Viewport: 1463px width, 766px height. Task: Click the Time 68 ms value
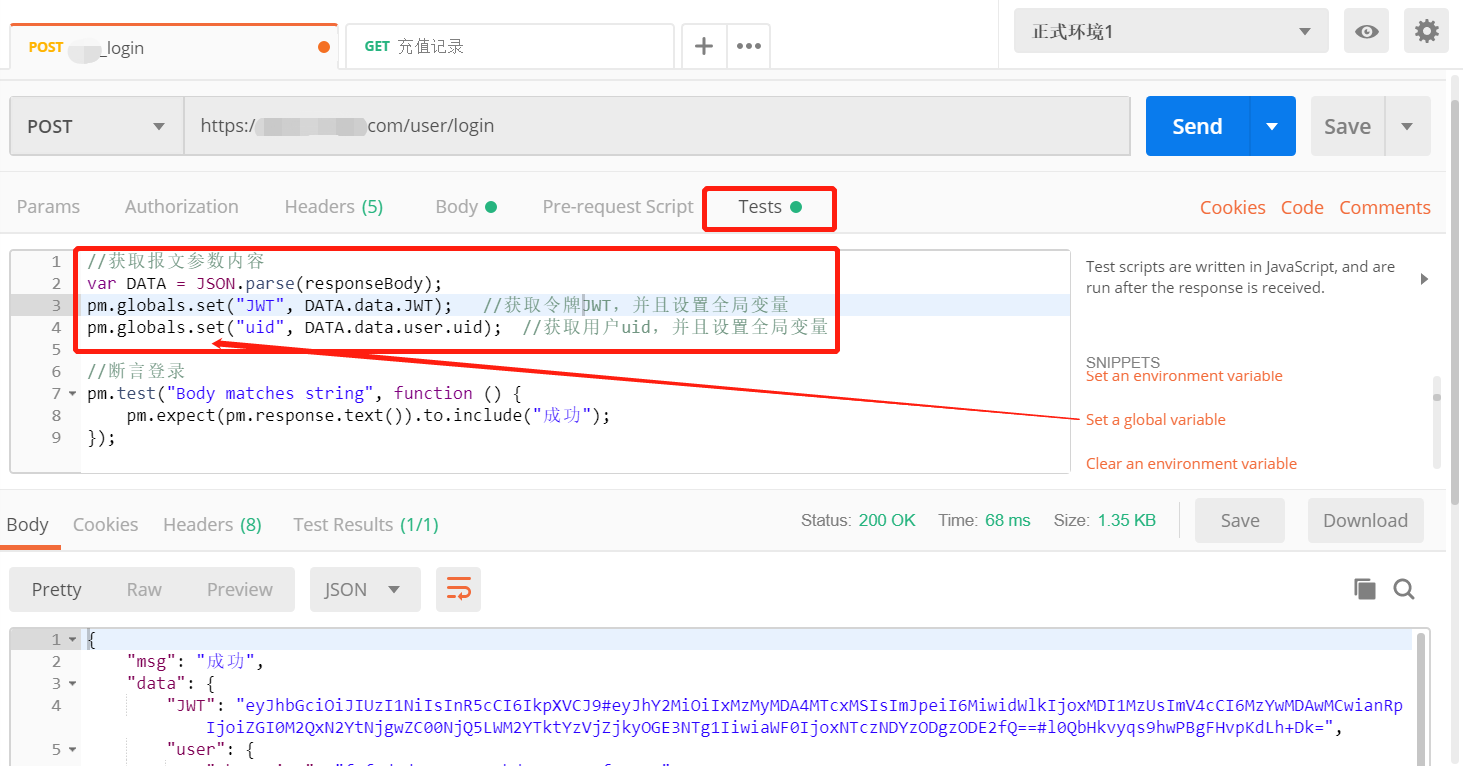[1007, 520]
